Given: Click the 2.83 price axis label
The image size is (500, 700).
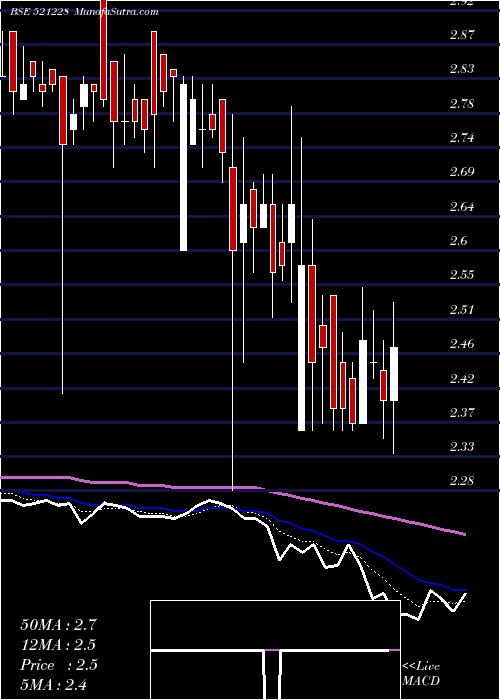Looking at the screenshot, I should click(x=462, y=69).
